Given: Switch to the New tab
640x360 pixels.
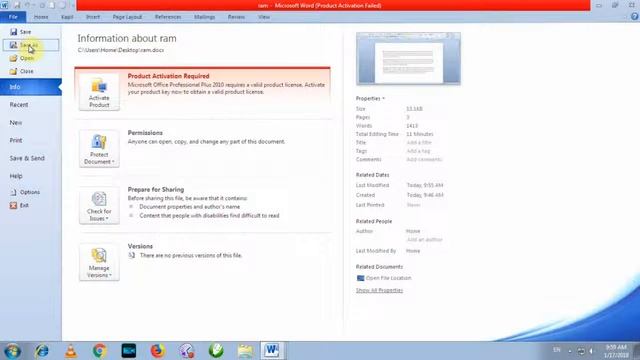Looking at the screenshot, I should 16,122.
